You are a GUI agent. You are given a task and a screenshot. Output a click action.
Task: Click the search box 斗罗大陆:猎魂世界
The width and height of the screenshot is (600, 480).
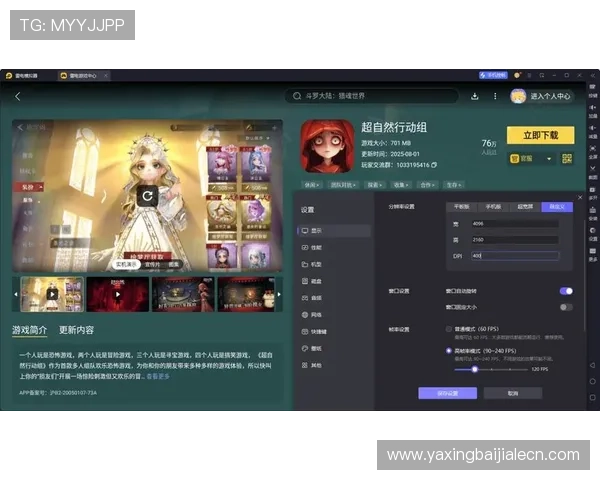coord(371,96)
